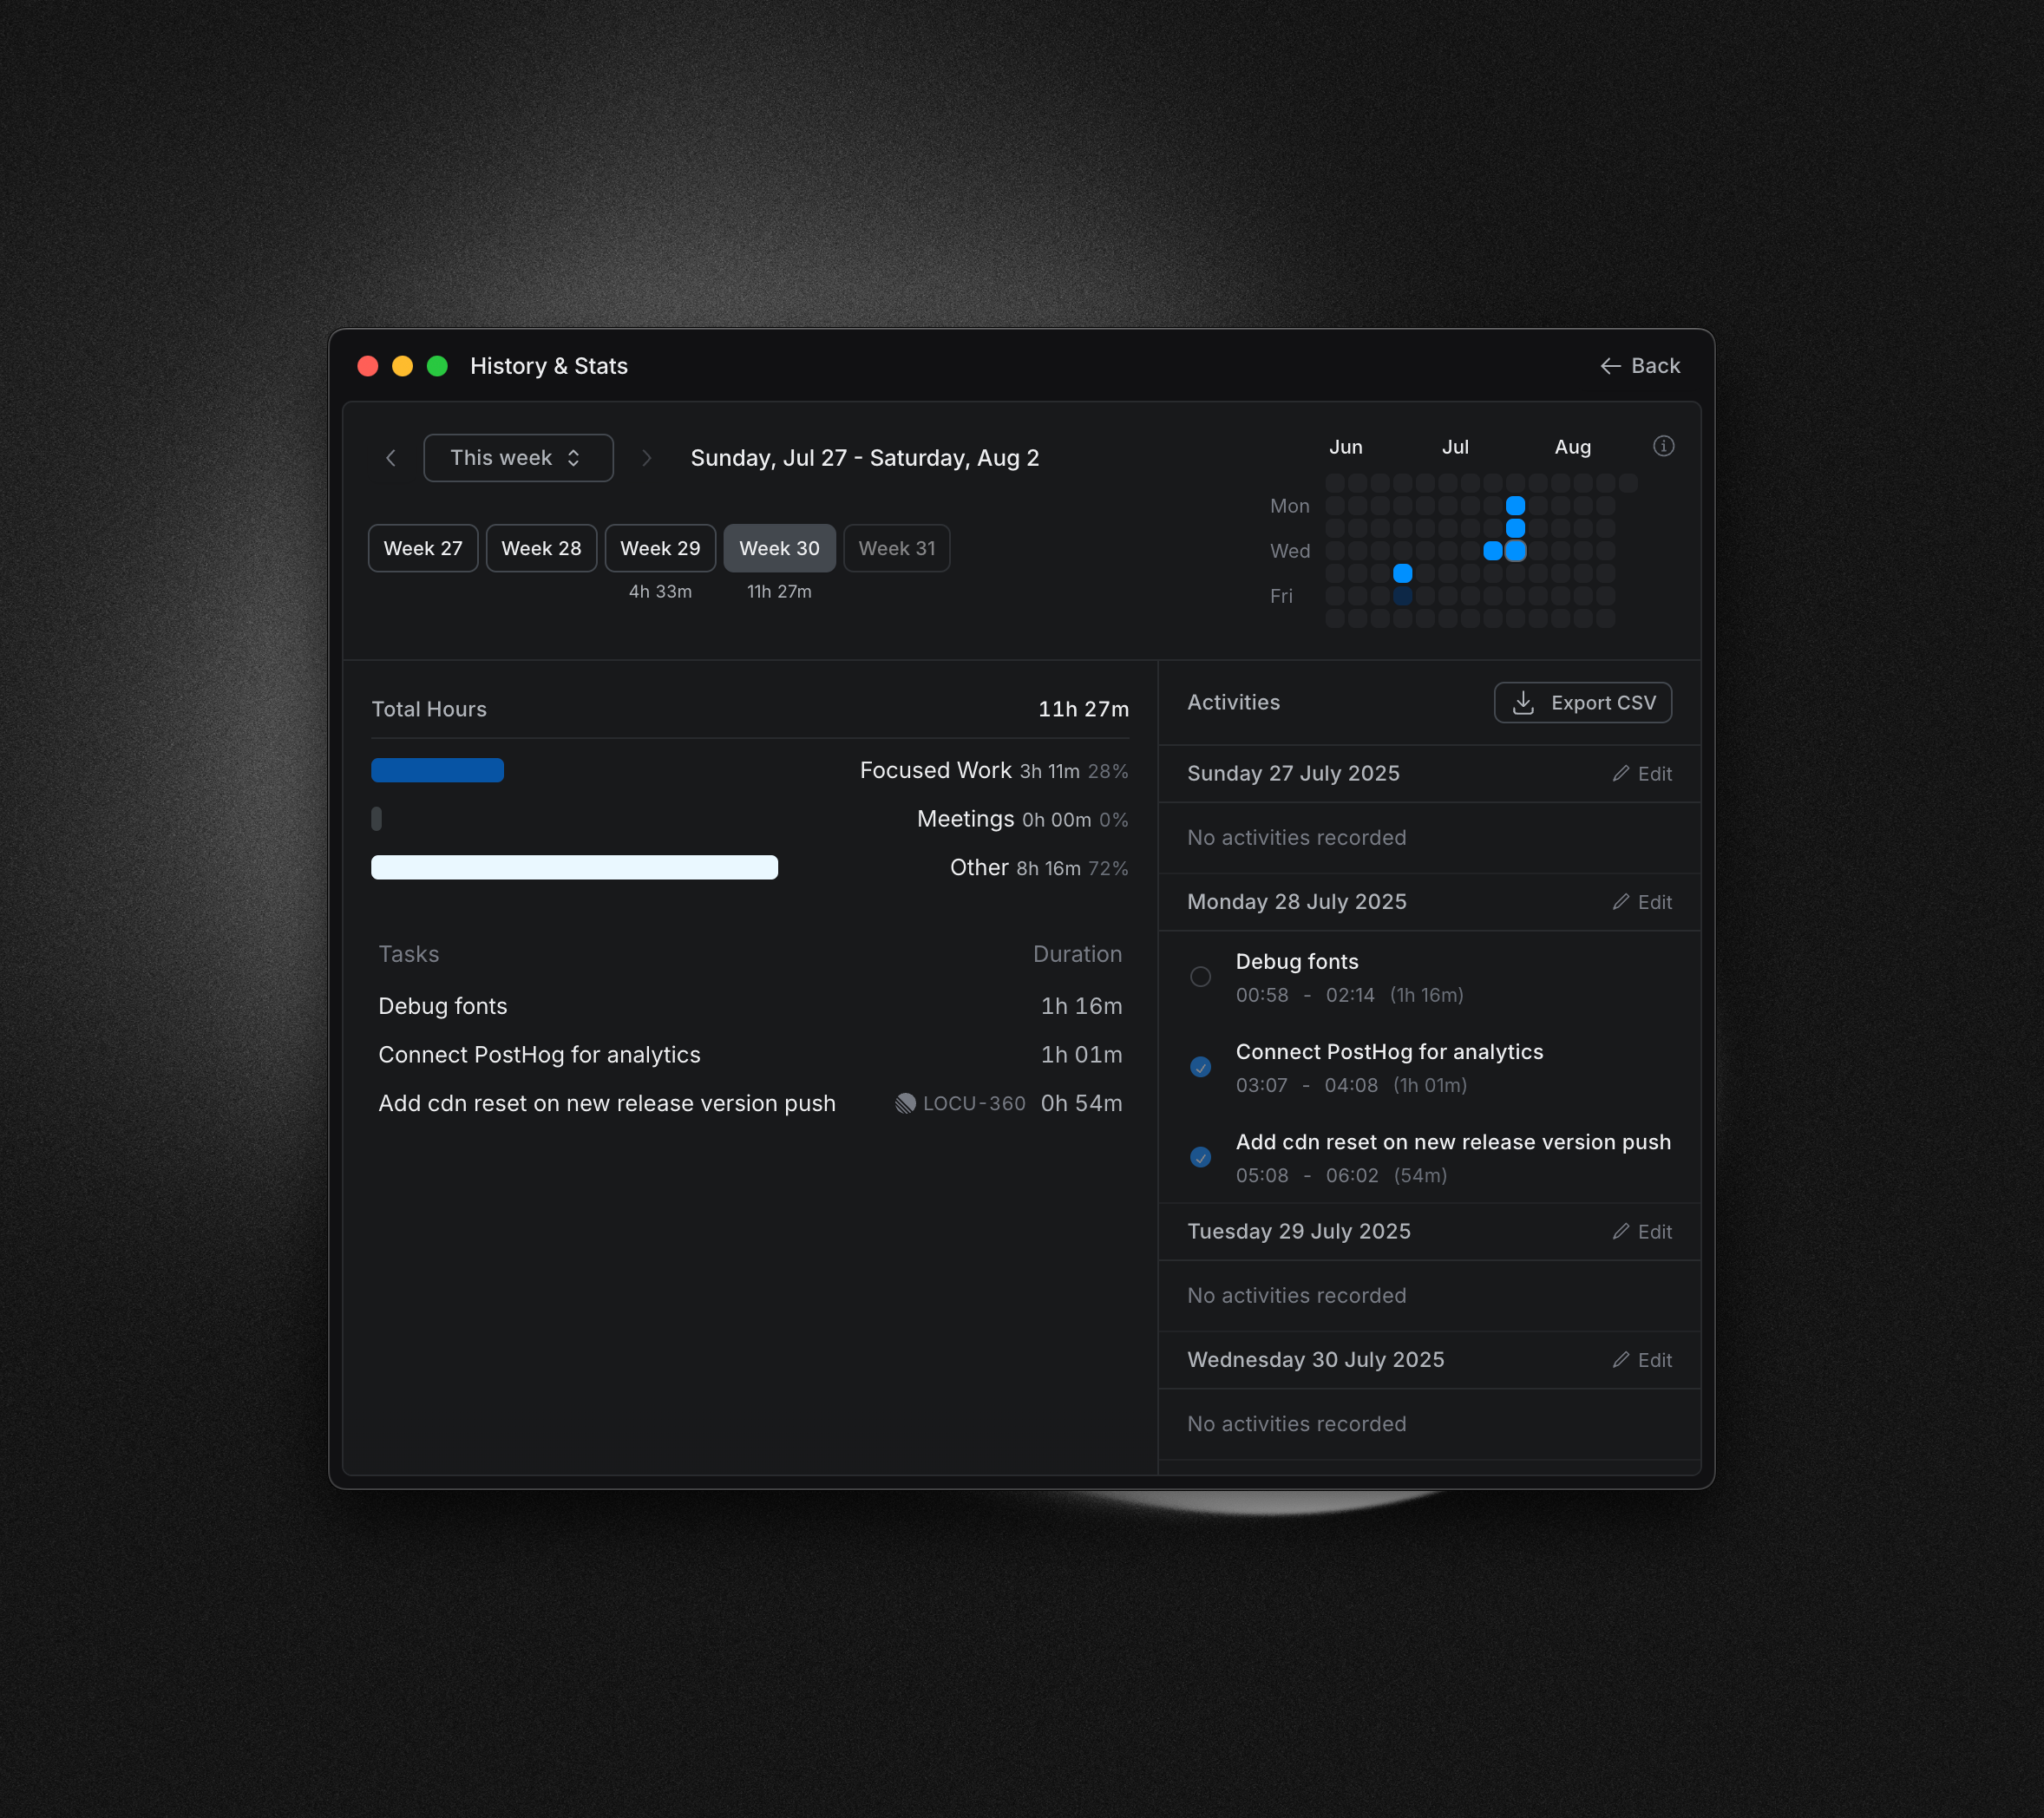Click the blue Focused Work bar
Viewport: 2044px width, 1818px height.
pos(437,770)
